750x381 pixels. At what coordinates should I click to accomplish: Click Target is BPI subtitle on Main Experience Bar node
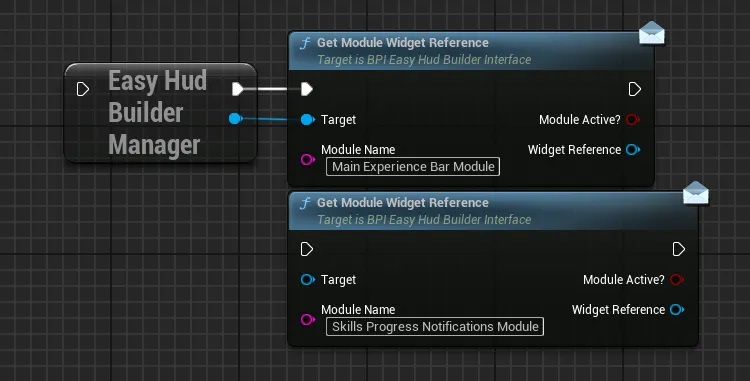point(424,60)
